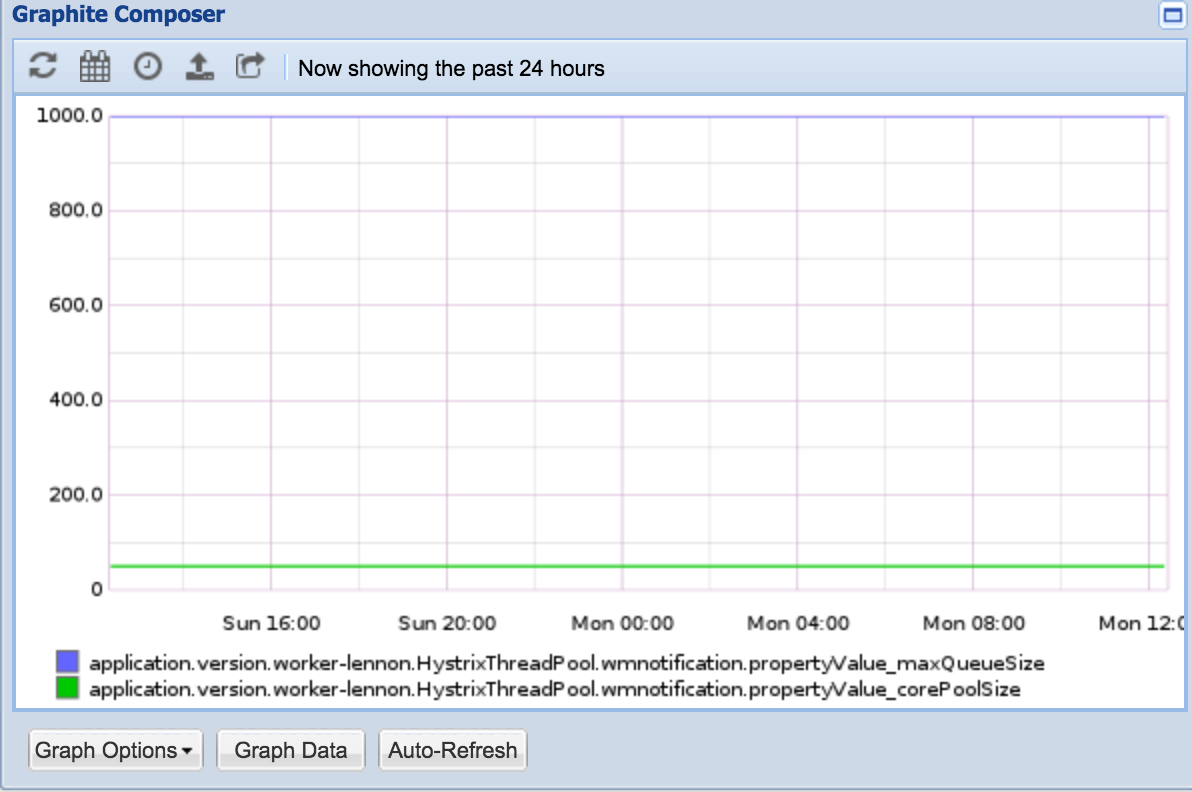Refresh the graph with the update icon
The image size is (1192, 792).
tap(43, 65)
